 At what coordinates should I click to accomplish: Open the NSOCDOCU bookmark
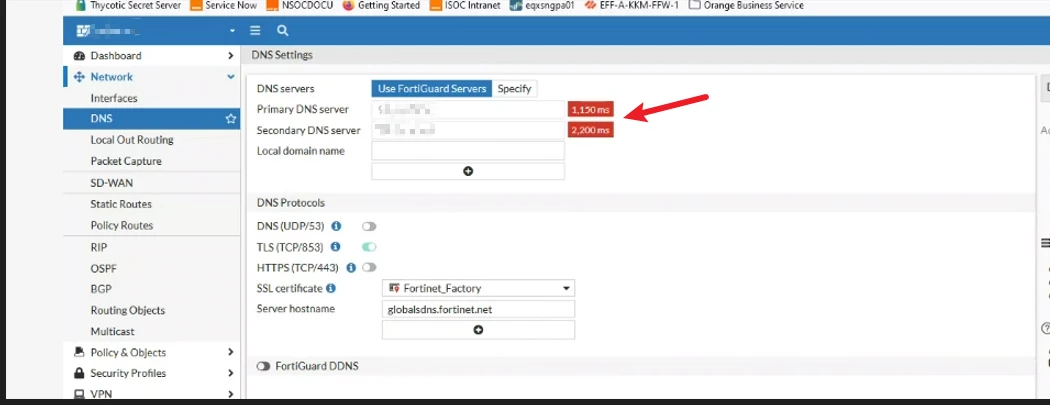[299, 5]
